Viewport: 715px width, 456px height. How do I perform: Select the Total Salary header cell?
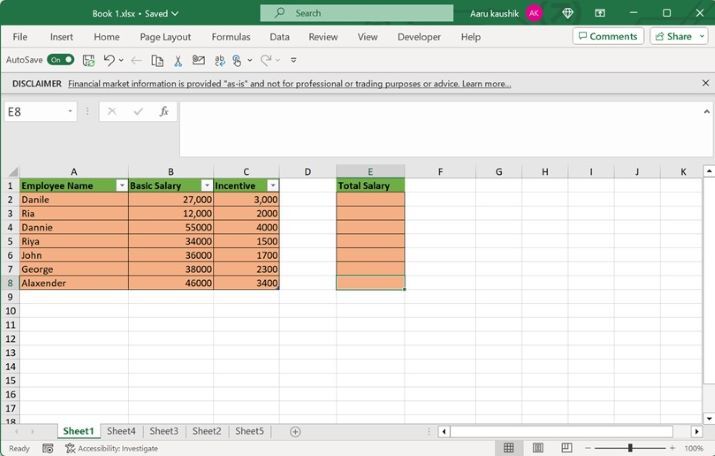point(370,186)
